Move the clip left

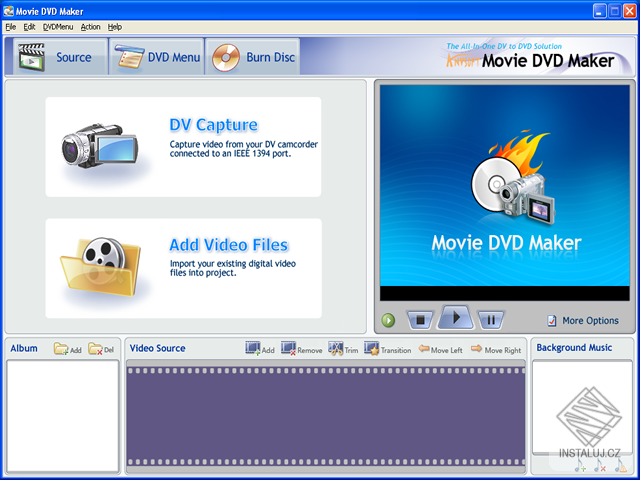[x=440, y=350]
